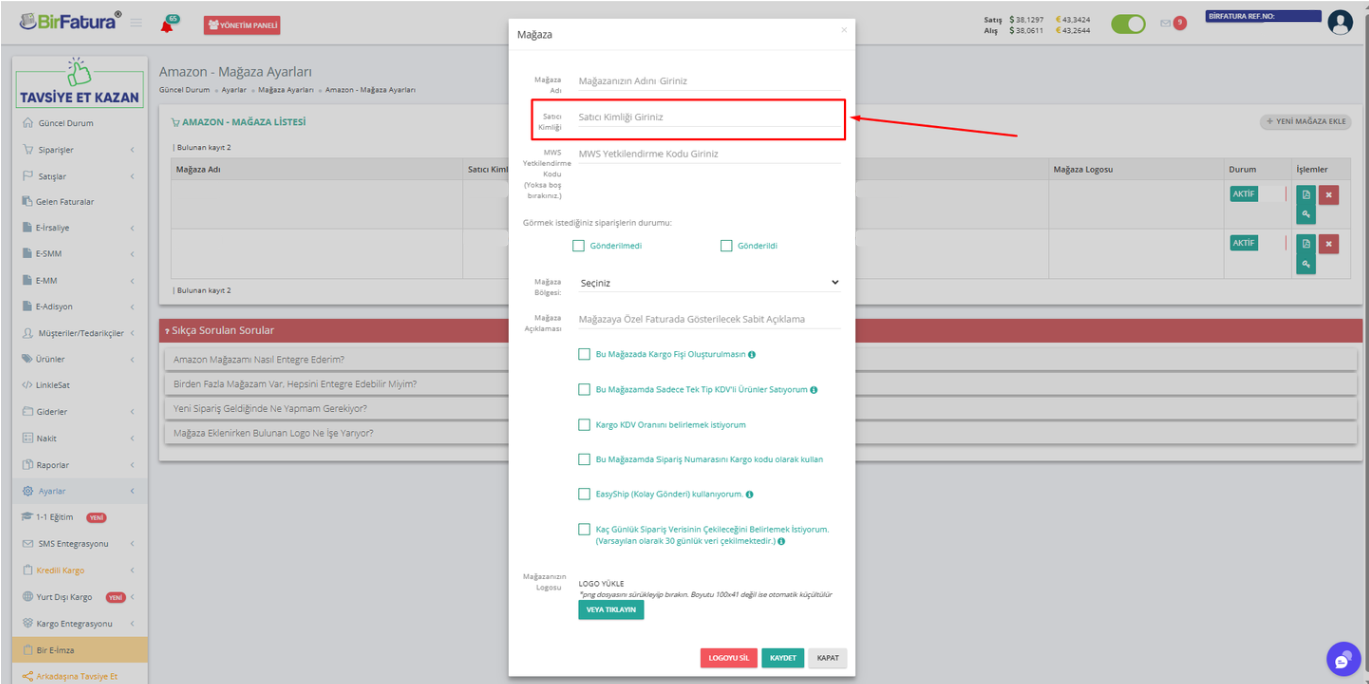This screenshot has width=1369, height=684.
Task: Tick the Gönderilmedi checkbox
Action: [x=578, y=245]
